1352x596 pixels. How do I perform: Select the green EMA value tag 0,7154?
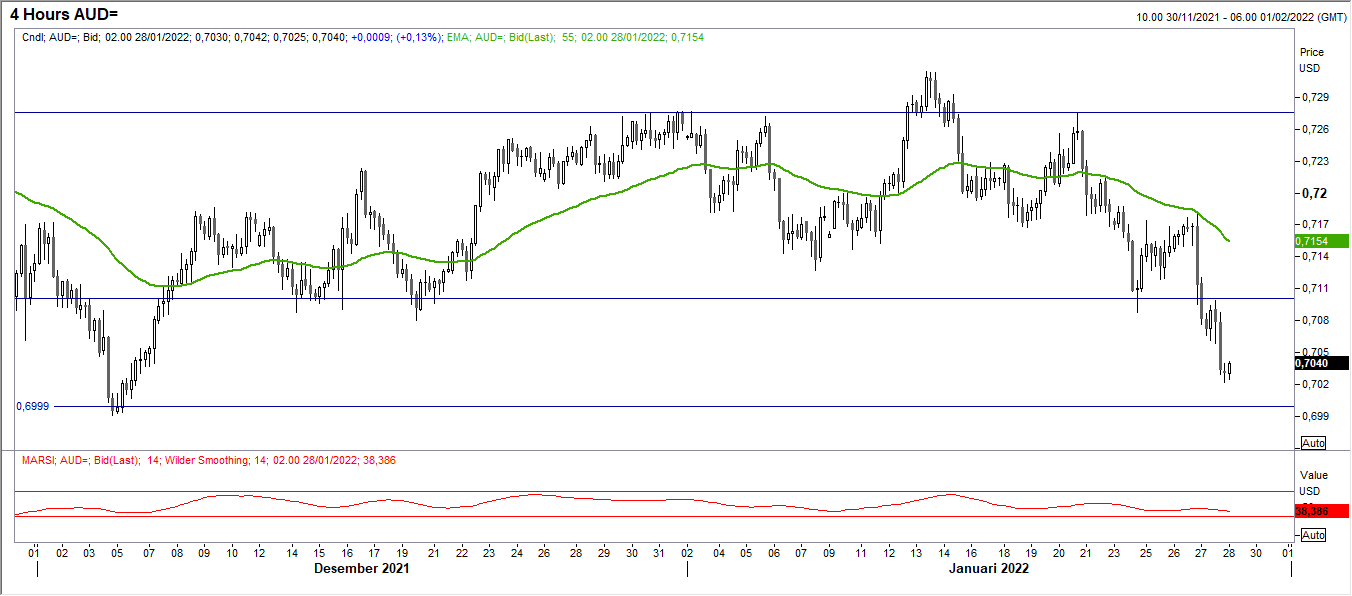pyautogui.click(x=1322, y=241)
